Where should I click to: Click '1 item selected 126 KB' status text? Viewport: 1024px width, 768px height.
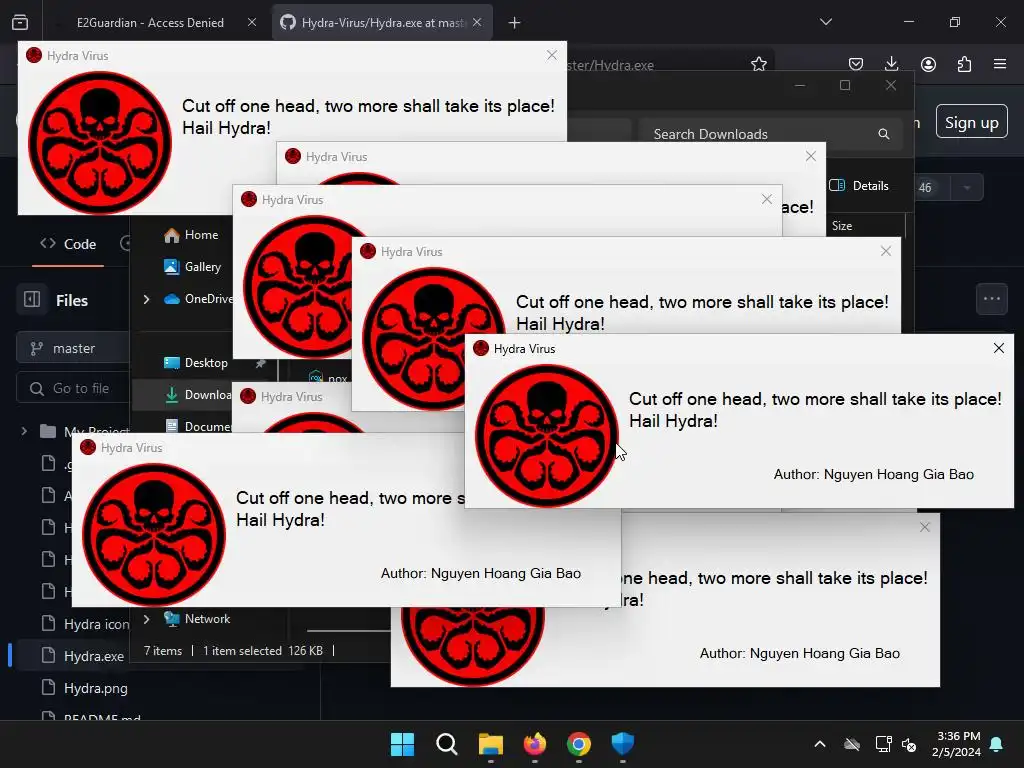coord(263,651)
